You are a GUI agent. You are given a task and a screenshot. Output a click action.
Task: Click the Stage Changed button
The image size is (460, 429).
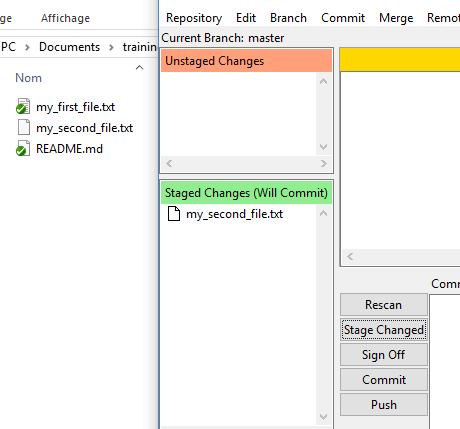click(384, 330)
